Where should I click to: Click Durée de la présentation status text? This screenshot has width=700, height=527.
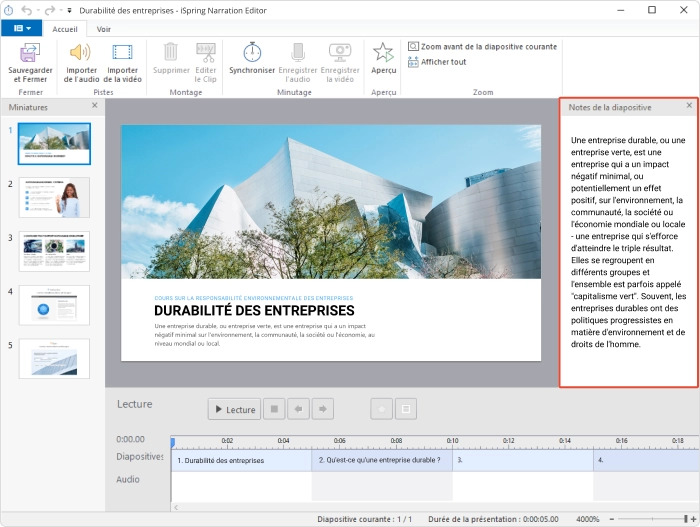pos(493,519)
